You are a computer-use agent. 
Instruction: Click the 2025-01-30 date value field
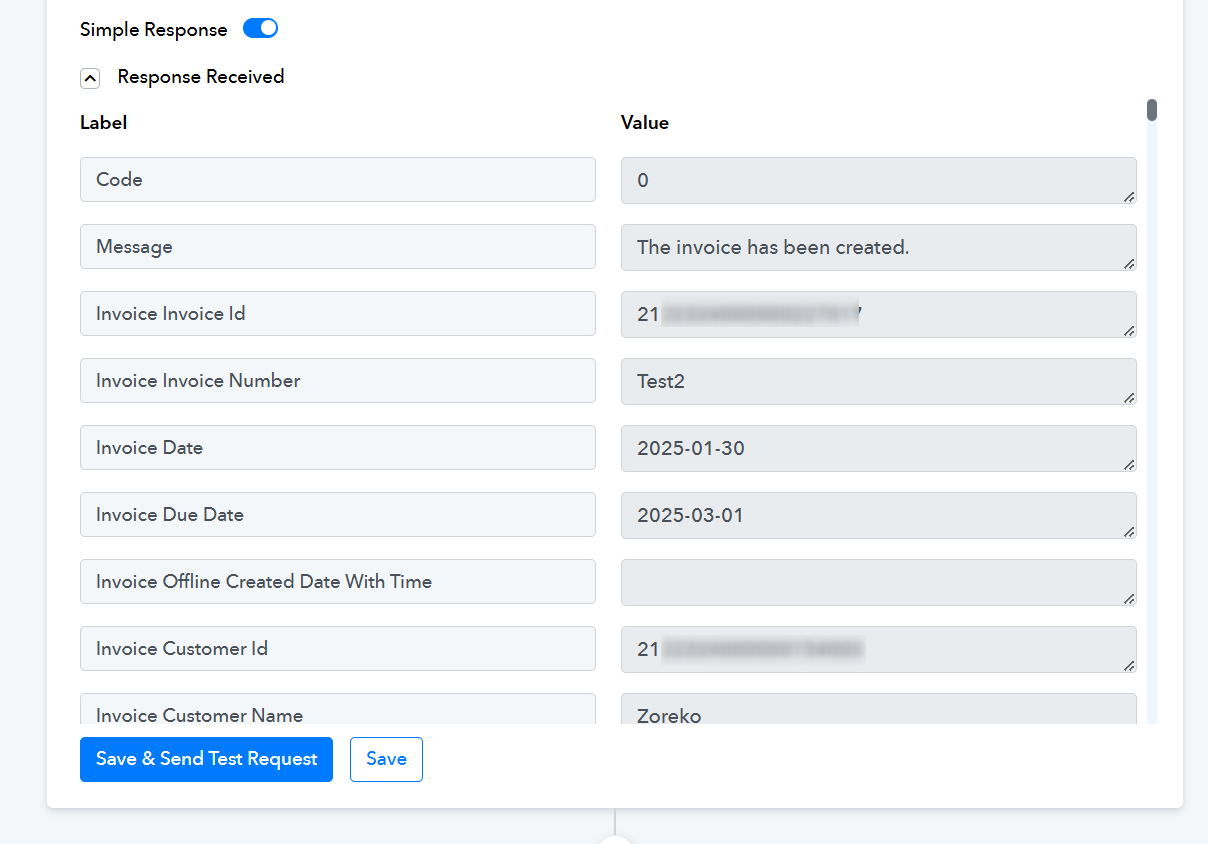tap(878, 448)
